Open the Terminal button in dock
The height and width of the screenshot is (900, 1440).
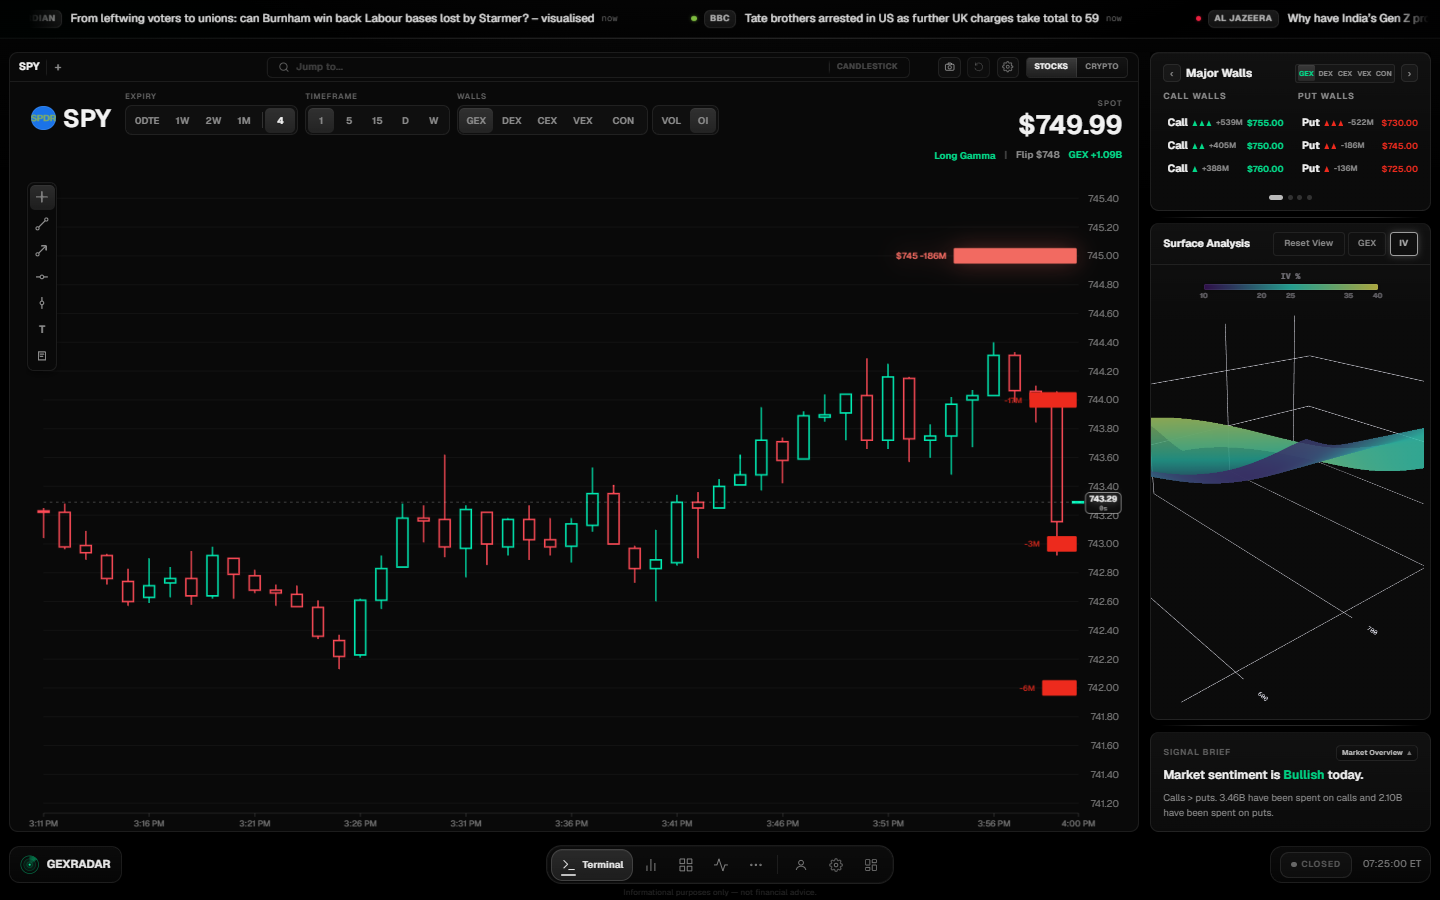592,865
